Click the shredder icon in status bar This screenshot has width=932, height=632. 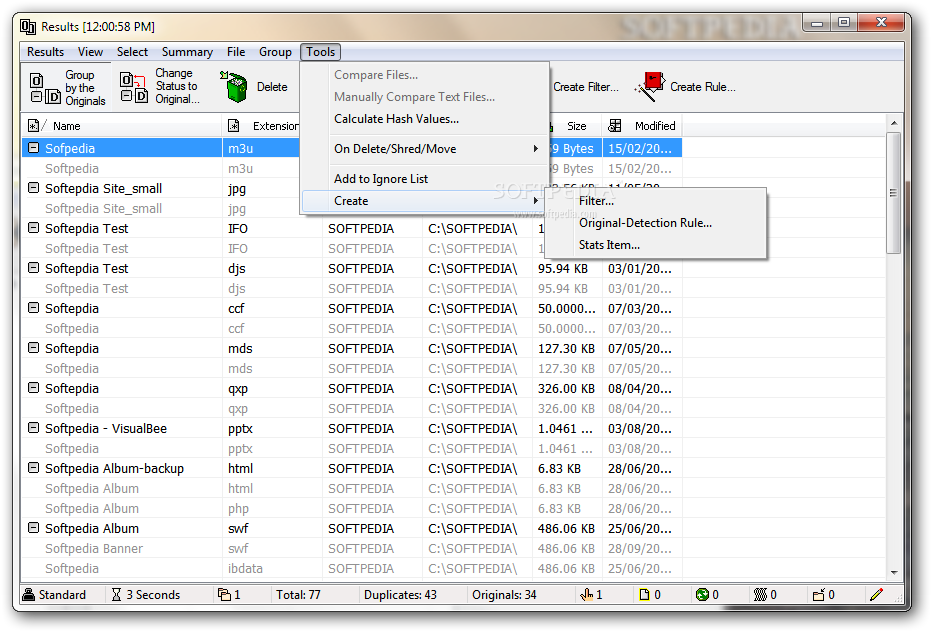pos(760,595)
